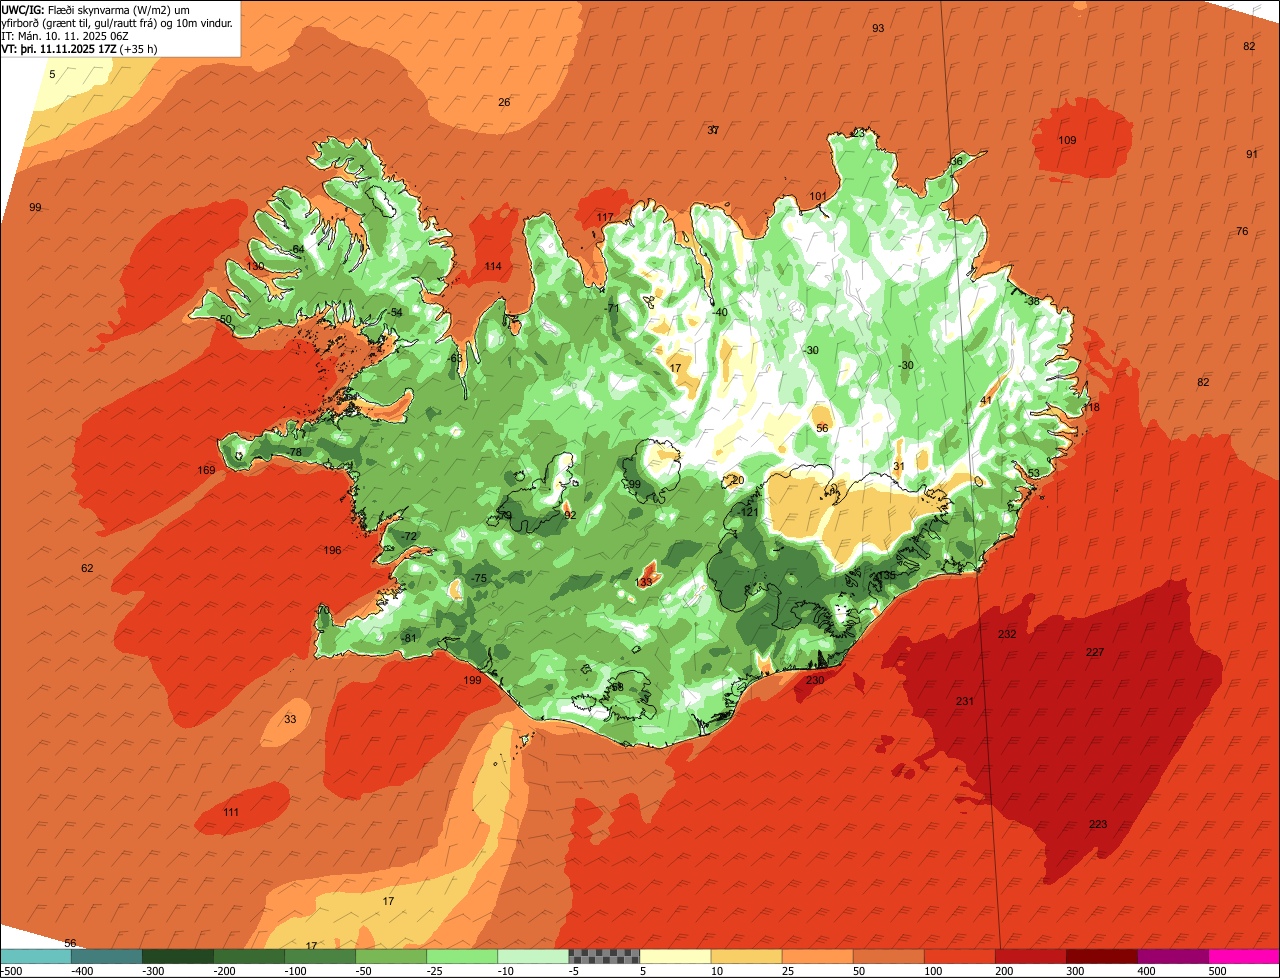This screenshot has width=1280, height=978.
Task: Click the value 53 on the southeast coast
Action: coord(1034,473)
